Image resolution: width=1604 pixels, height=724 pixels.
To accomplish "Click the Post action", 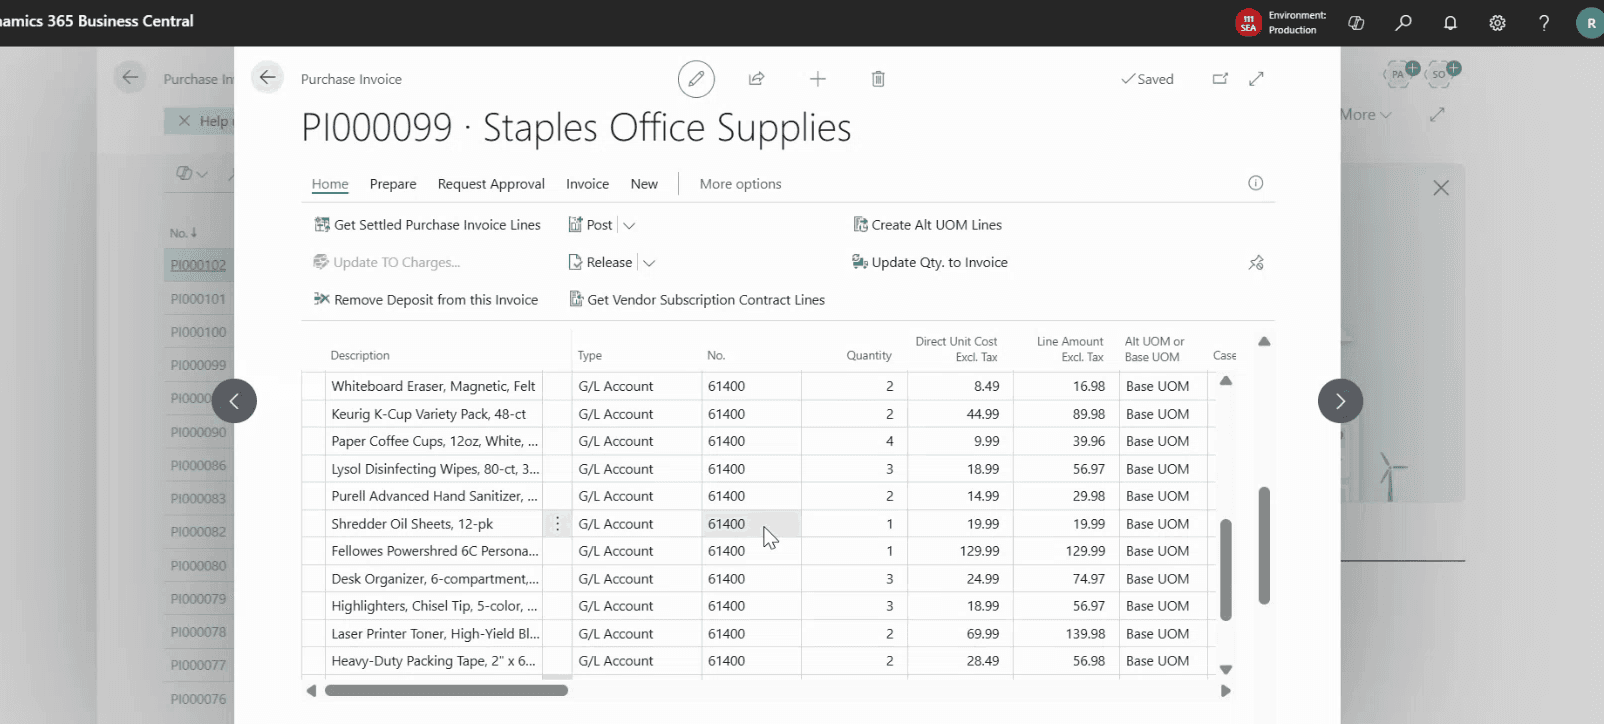I will (590, 225).
